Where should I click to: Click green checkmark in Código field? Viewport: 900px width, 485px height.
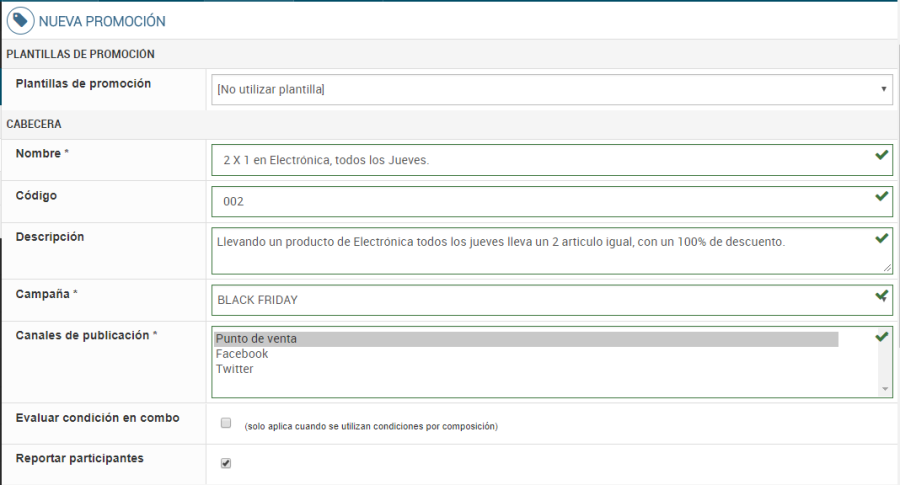[881, 196]
